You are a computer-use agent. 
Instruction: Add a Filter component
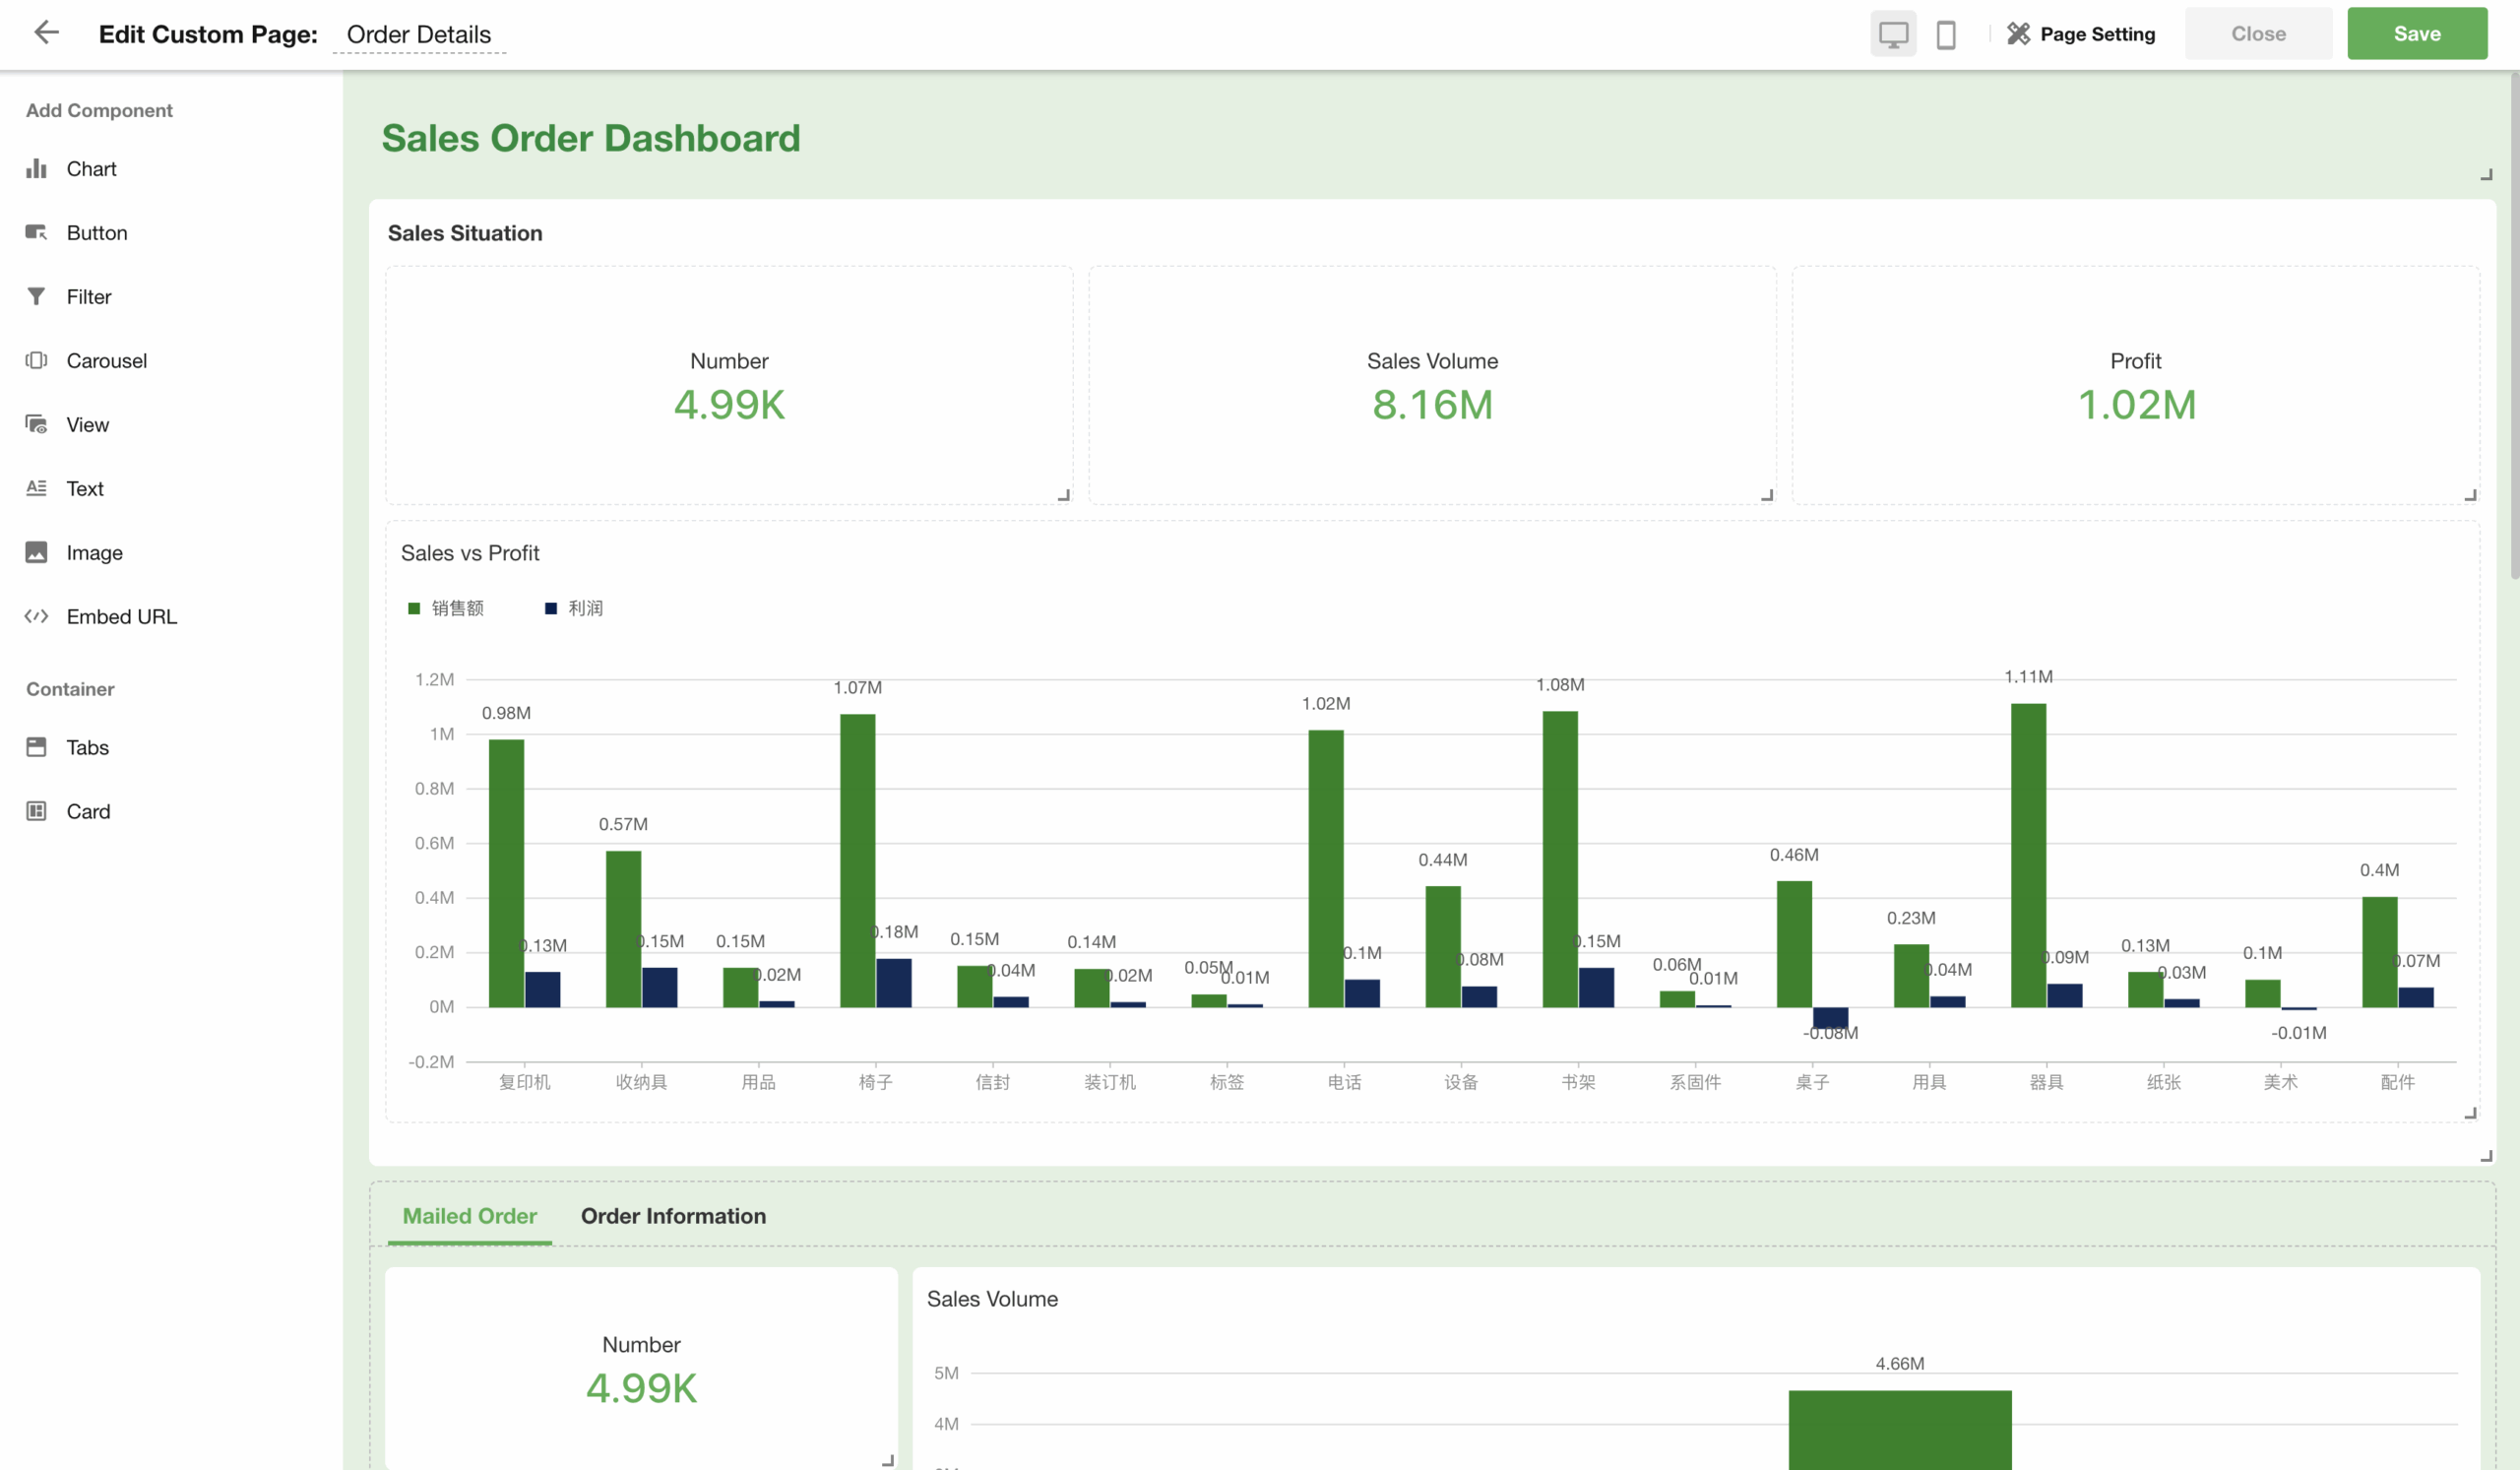(x=89, y=296)
